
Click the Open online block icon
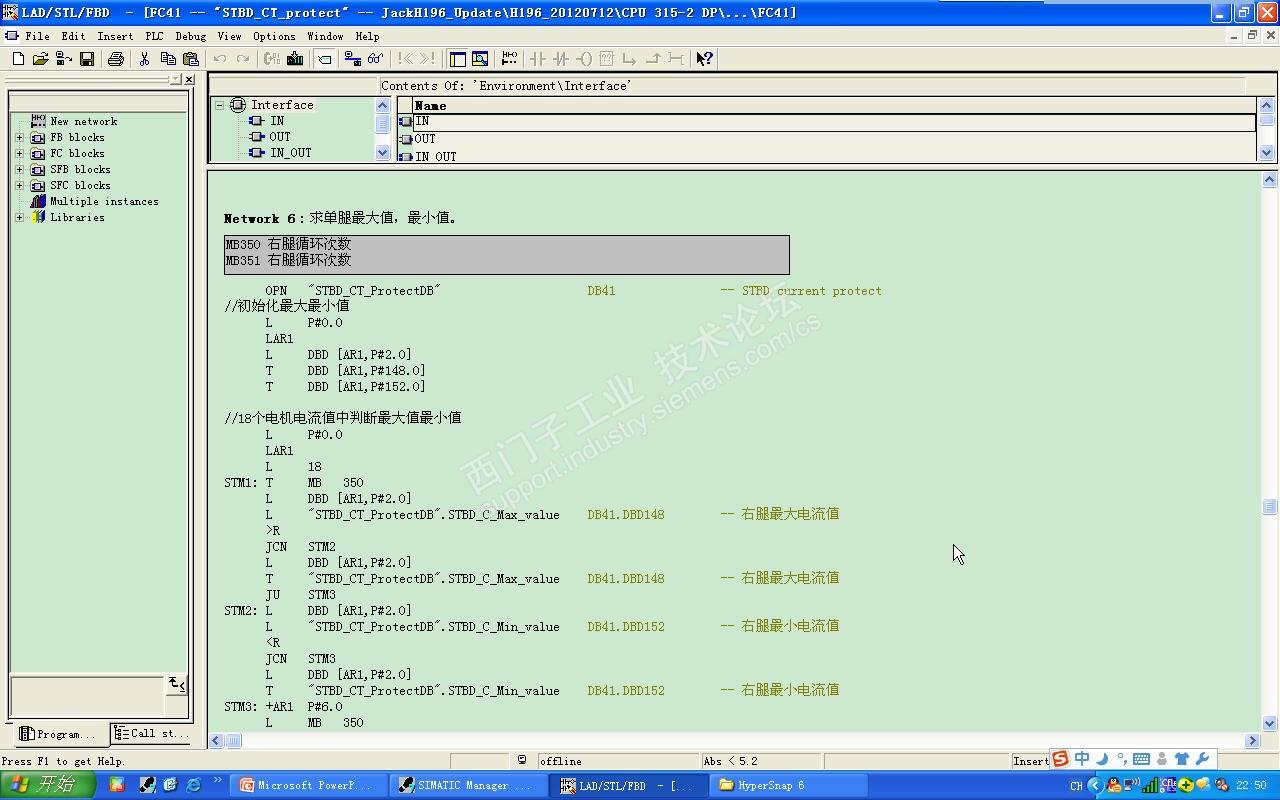tap(63, 59)
